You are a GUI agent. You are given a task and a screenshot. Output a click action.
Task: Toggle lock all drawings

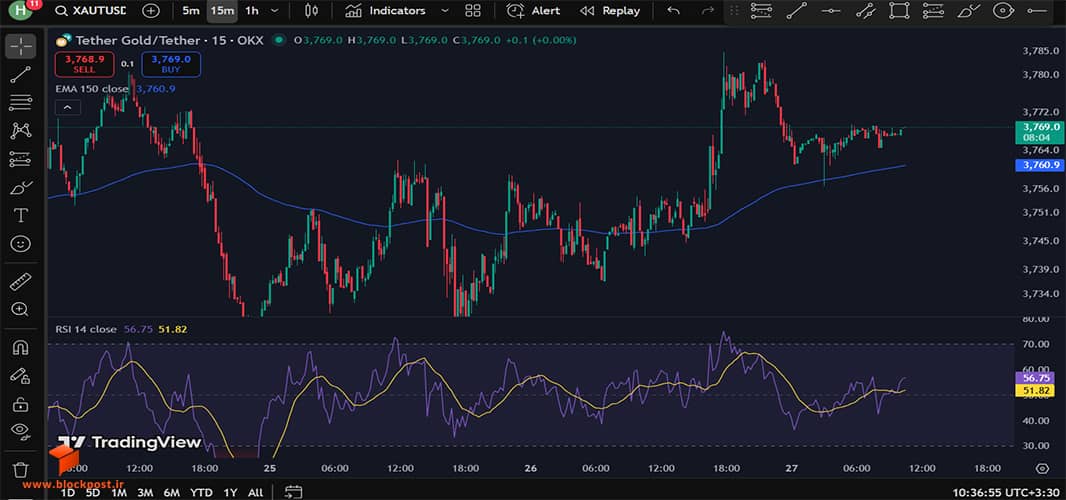(20, 404)
